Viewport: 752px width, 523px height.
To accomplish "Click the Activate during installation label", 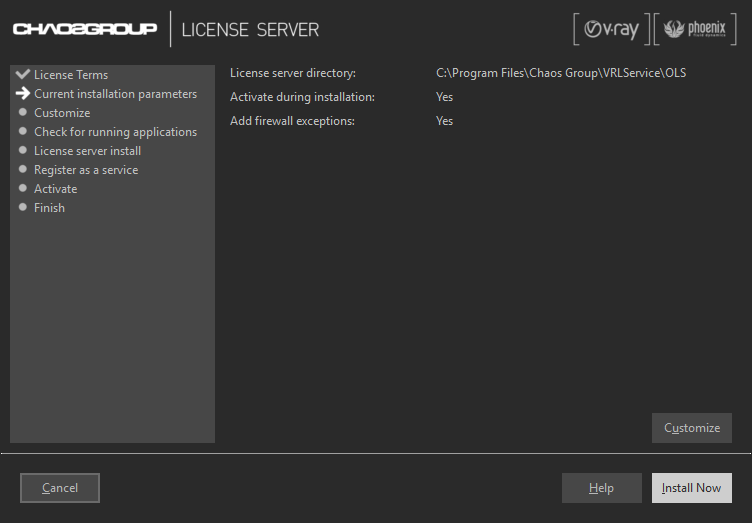I will tap(303, 97).
